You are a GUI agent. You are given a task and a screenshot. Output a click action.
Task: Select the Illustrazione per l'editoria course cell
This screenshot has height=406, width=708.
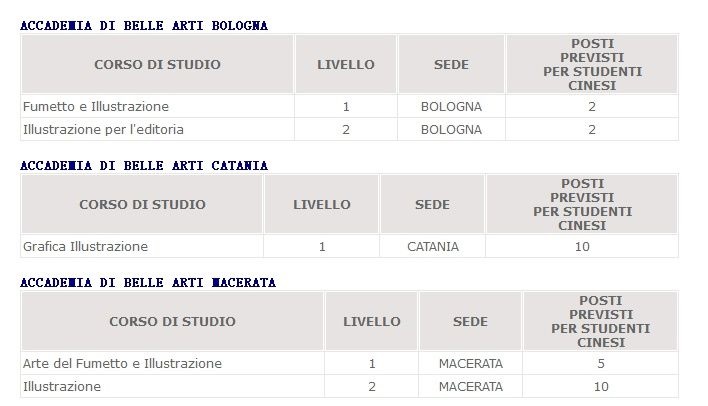pos(103,129)
